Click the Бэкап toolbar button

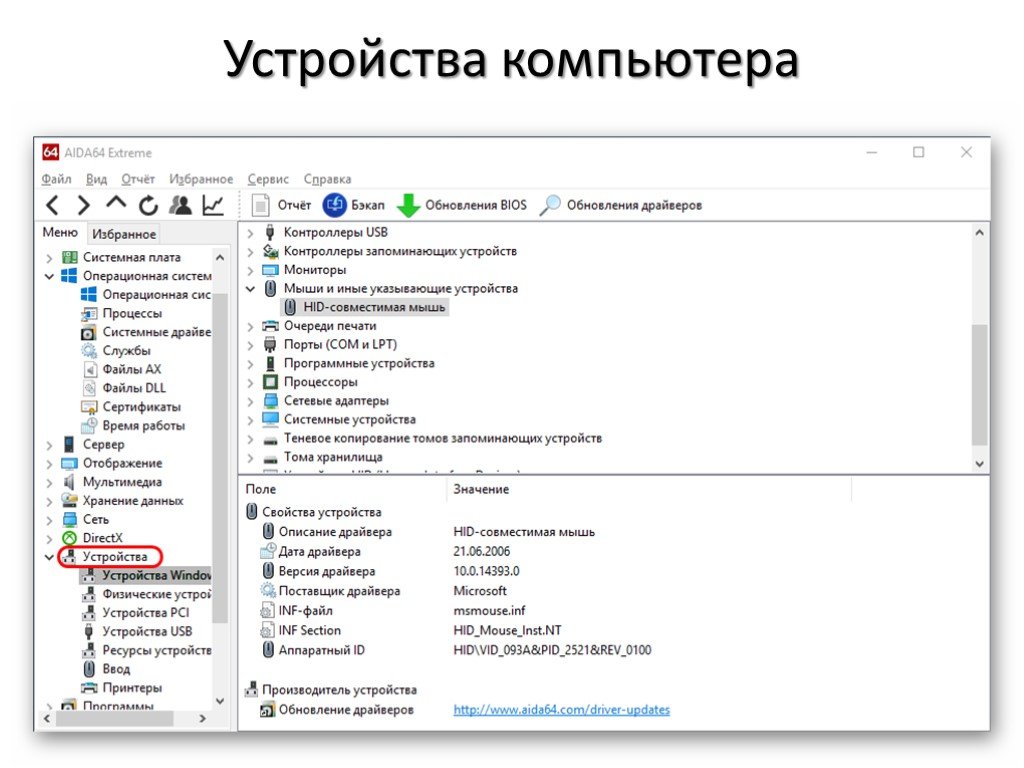[354, 205]
